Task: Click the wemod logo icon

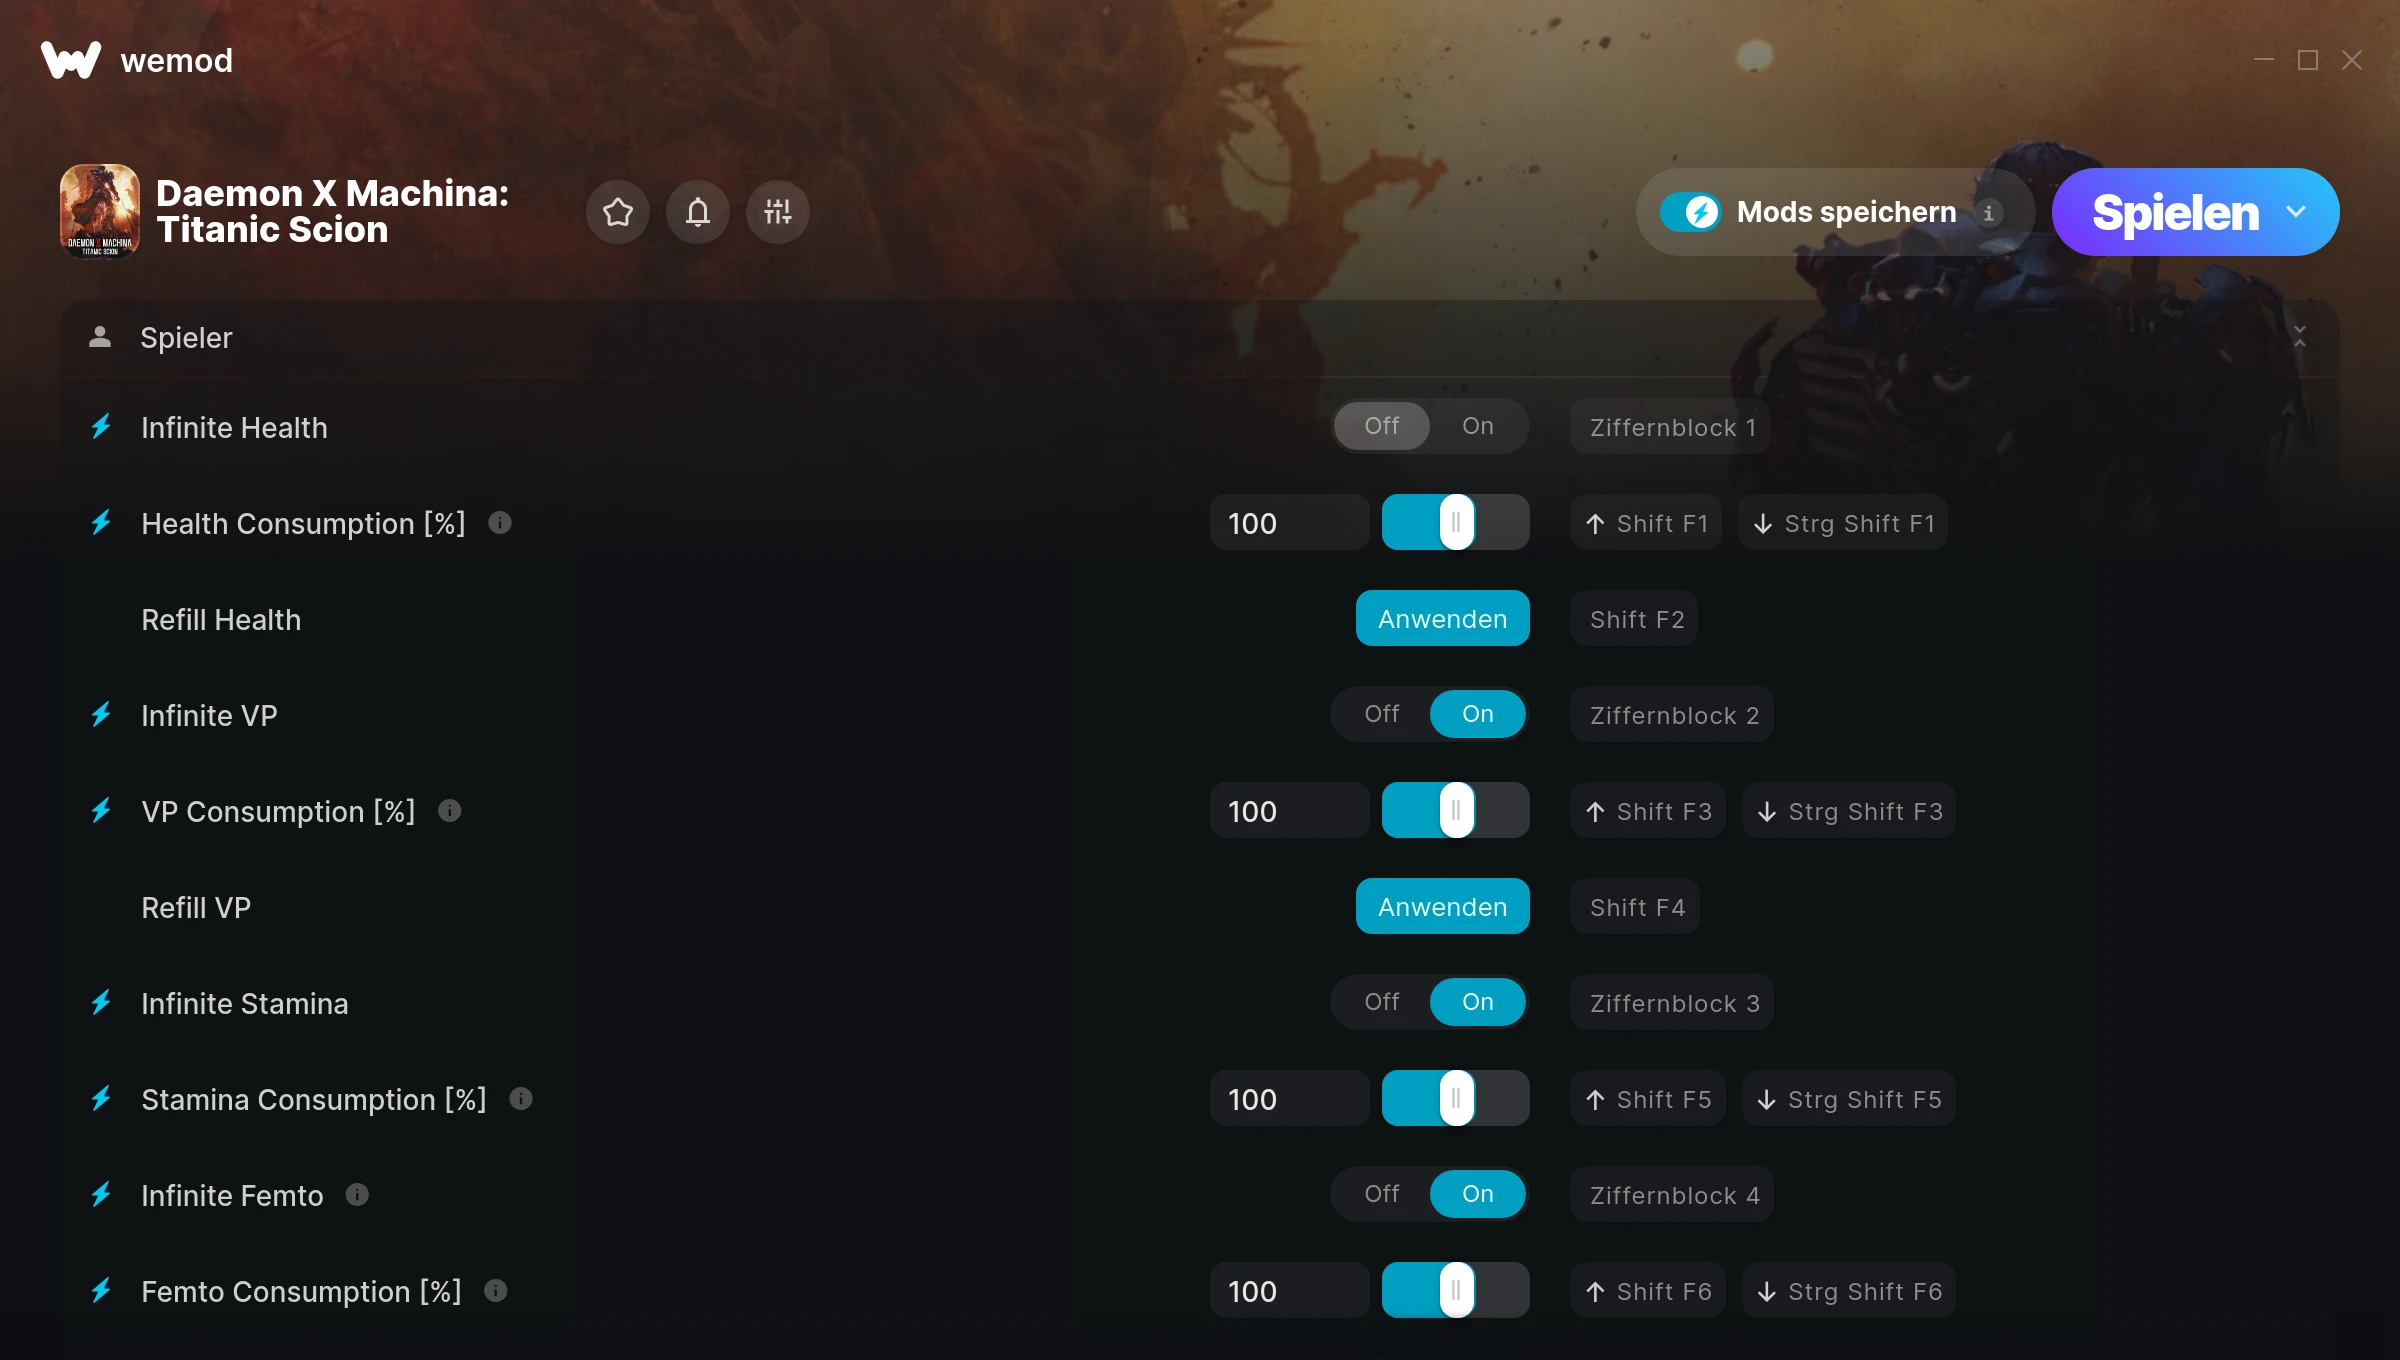Action: pos(71,60)
